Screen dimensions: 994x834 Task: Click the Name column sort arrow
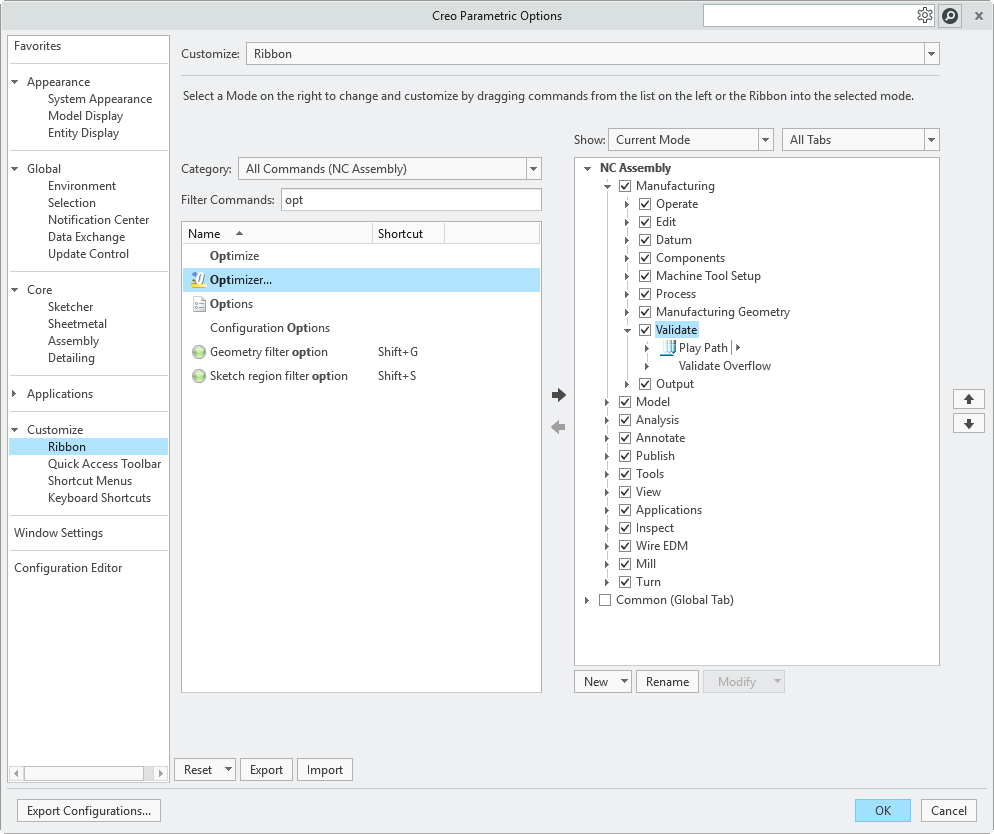coord(239,233)
